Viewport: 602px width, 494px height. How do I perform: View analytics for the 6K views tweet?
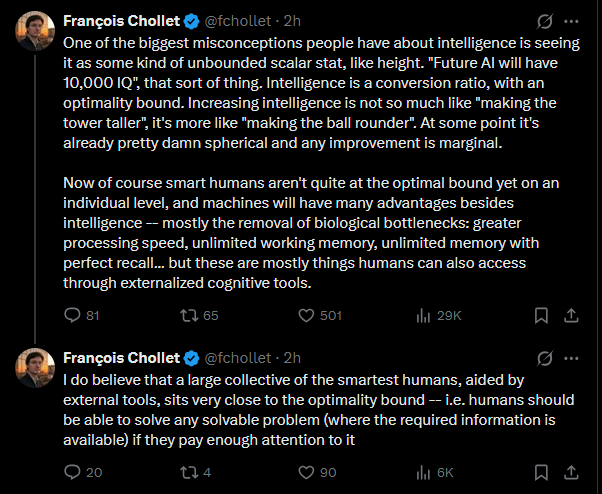pos(421,472)
